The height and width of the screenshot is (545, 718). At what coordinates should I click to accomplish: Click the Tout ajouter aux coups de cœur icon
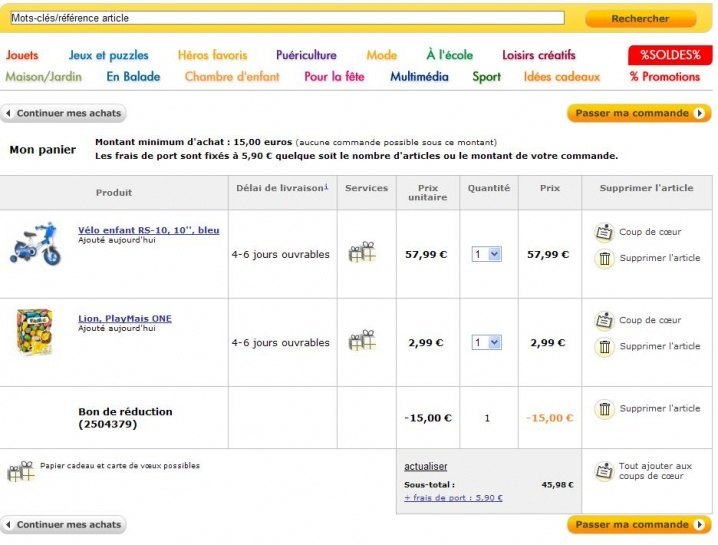[x=604, y=471]
